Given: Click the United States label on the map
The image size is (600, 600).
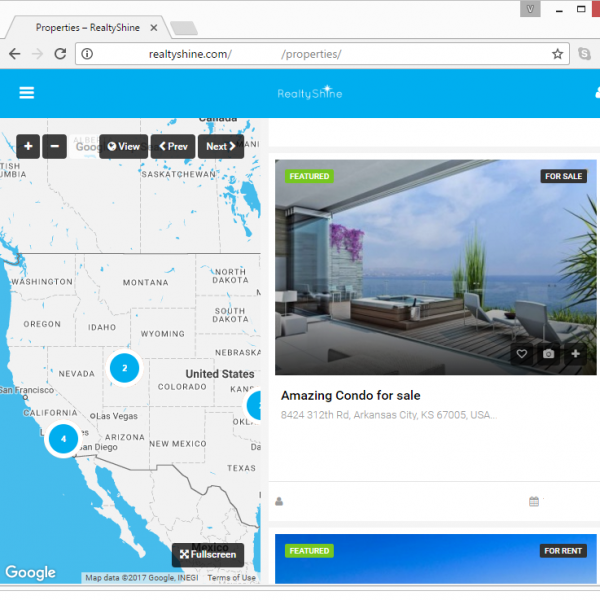Looking at the screenshot, I should click(220, 373).
